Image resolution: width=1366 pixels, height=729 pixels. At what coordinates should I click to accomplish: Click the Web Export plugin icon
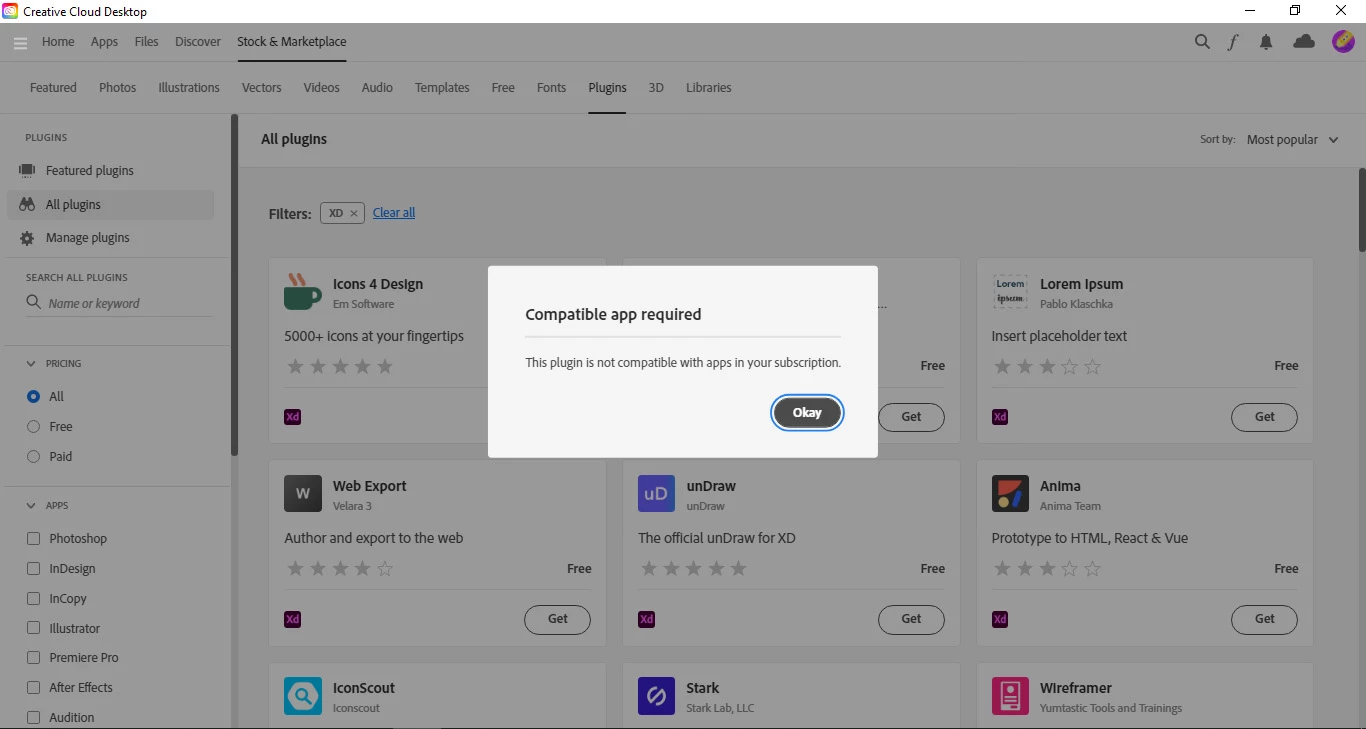click(x=303, y=494)
